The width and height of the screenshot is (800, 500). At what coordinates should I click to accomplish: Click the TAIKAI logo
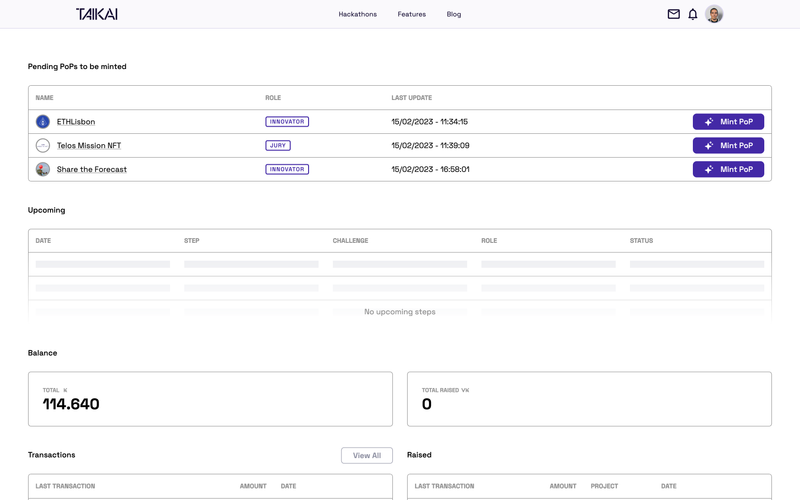96,14
